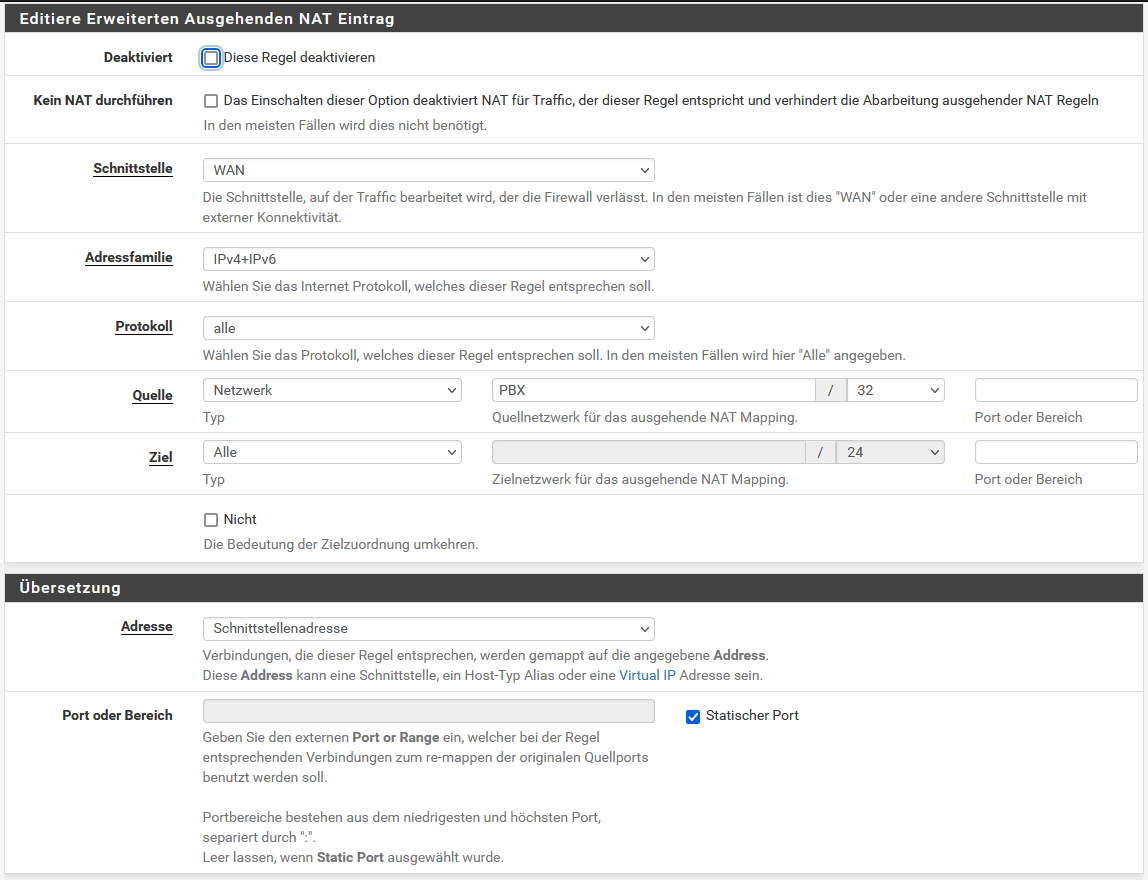Click the bold 'Port oder Bereich' row label
This screenshot has width=1148, height=880.
coord(117,715)
